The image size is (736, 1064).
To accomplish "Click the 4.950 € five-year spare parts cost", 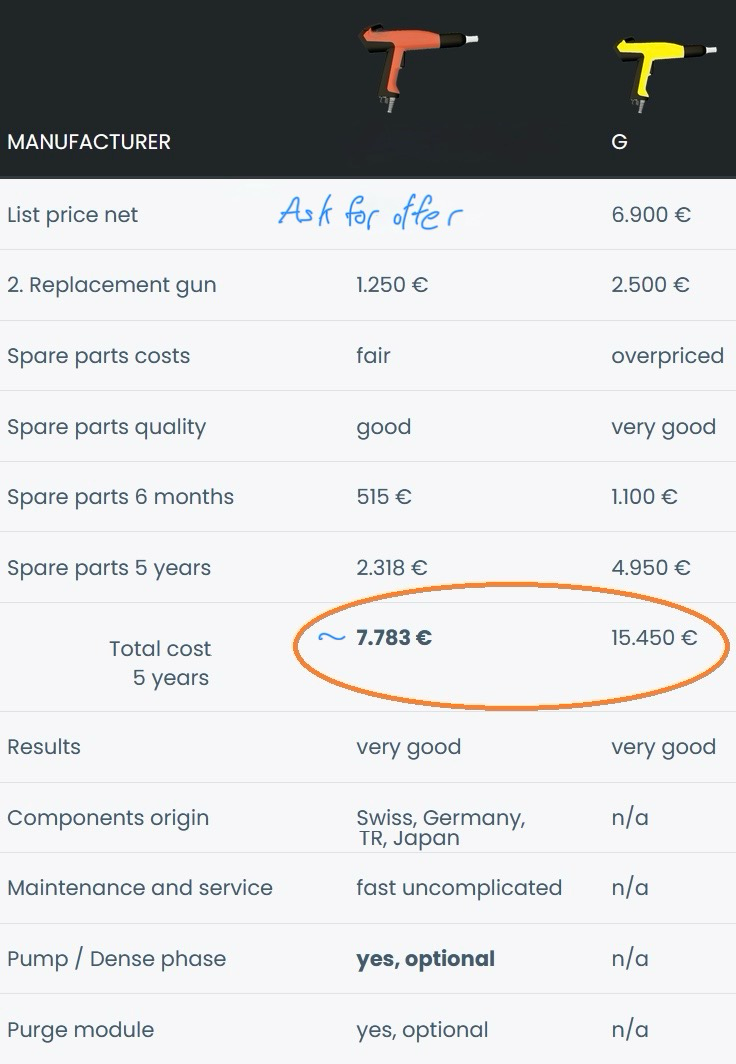I will [x=651, y=568].
